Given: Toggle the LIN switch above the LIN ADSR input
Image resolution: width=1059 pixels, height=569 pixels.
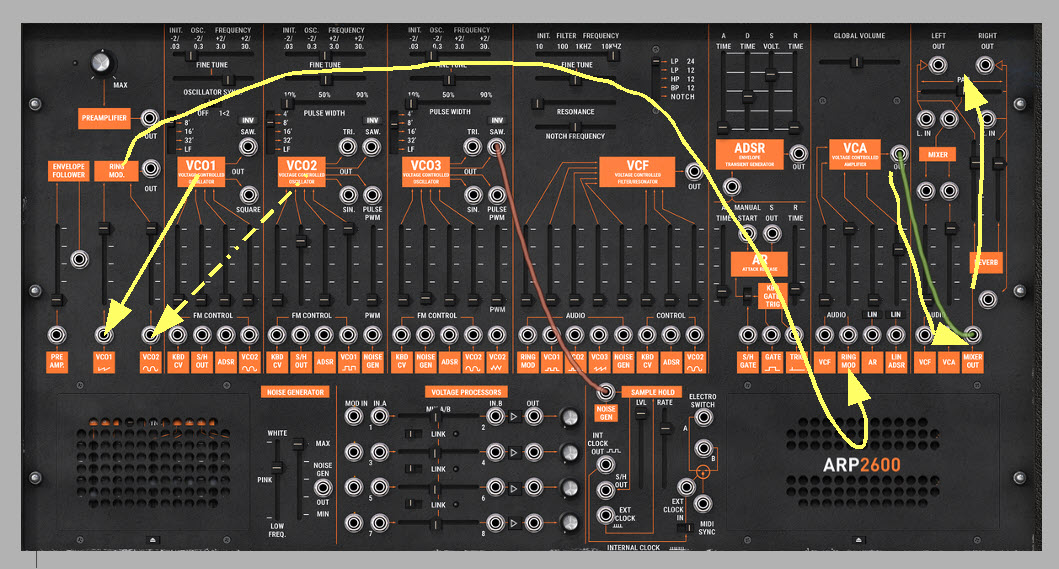Looking at the screenshot, I should tap(896, 315).
